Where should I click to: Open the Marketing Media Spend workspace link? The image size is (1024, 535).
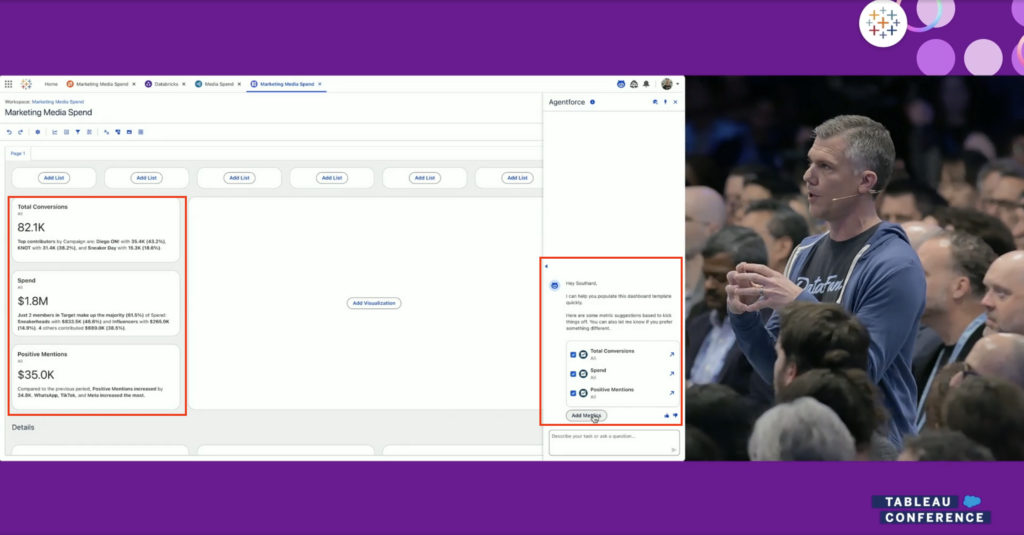[58, 102]
